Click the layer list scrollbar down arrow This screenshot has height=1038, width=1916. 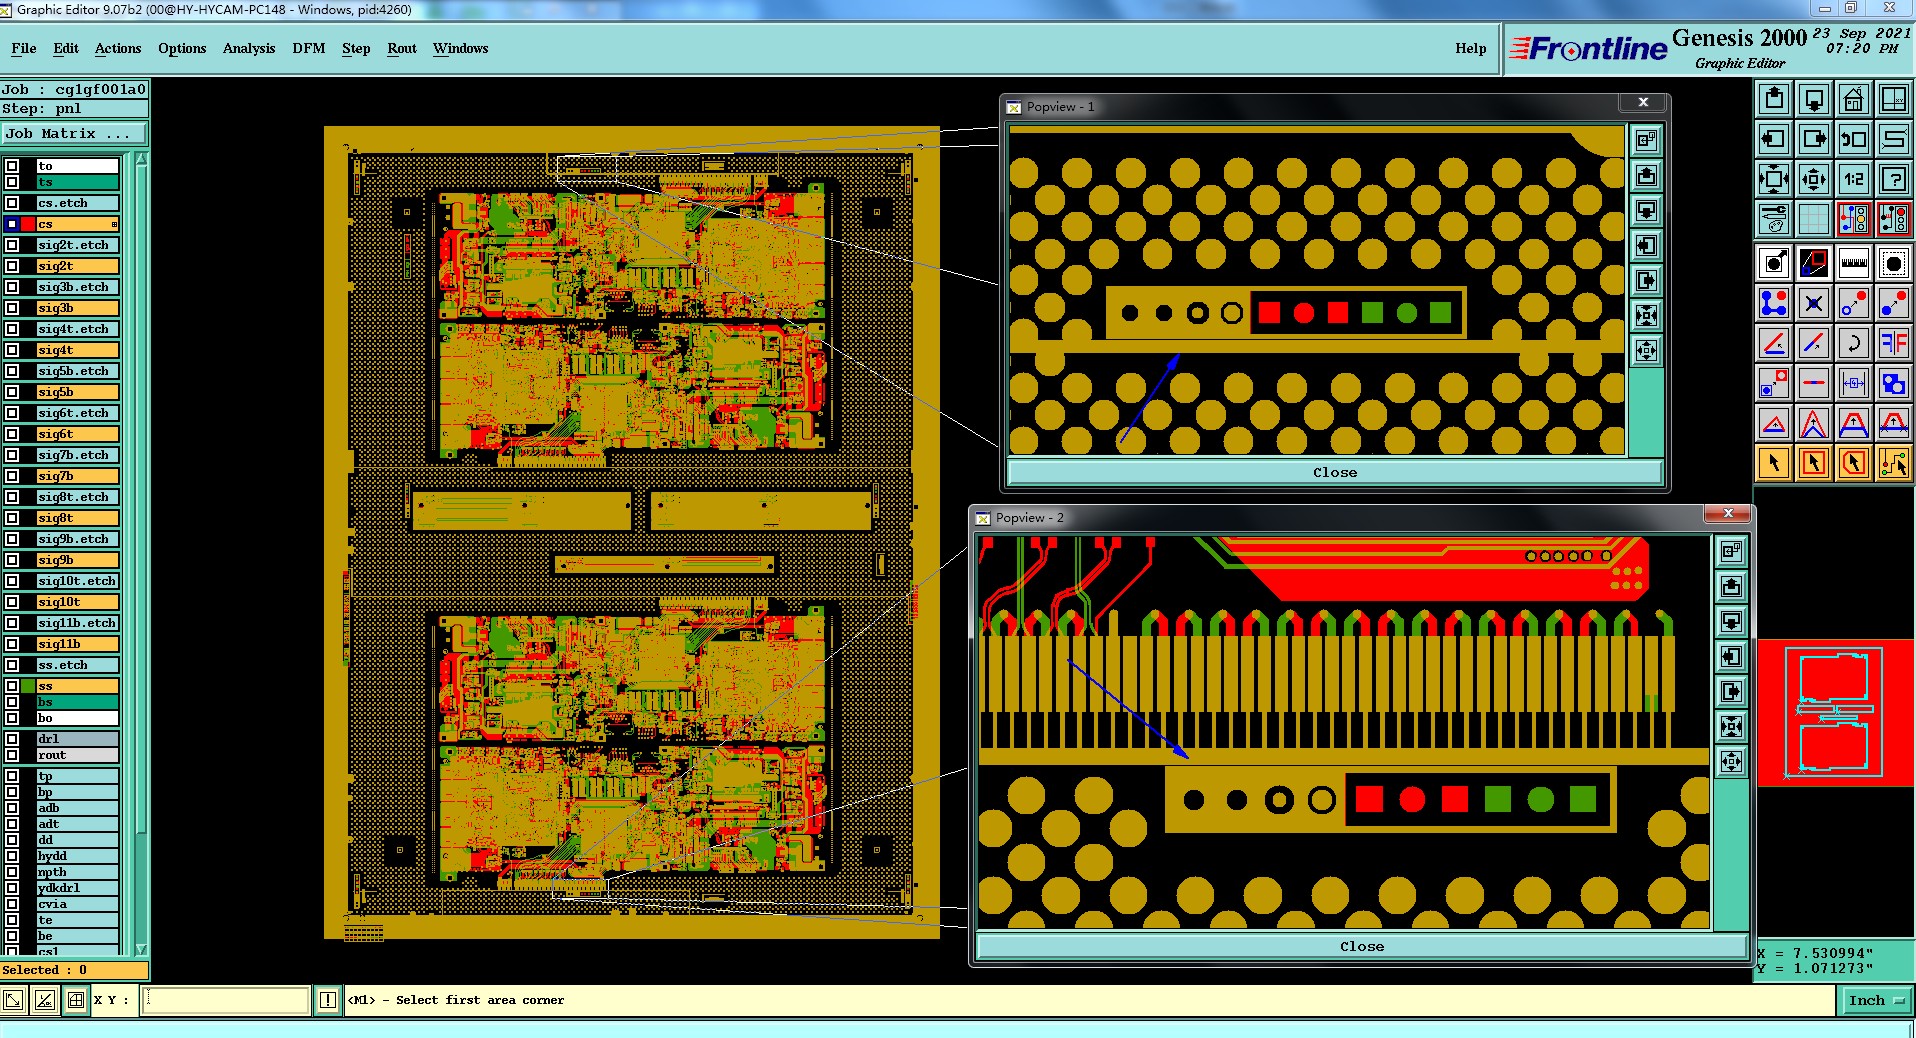(x=141, y=949)
